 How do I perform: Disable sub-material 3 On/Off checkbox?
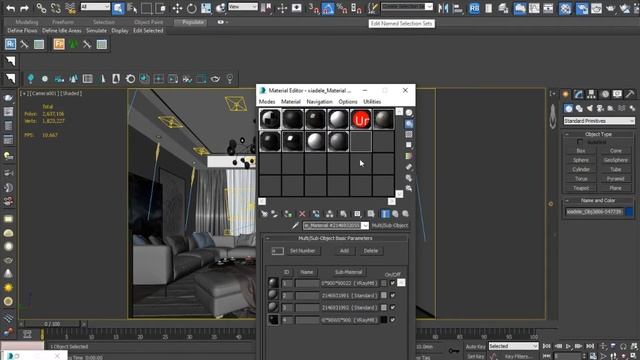coord(393,307)
